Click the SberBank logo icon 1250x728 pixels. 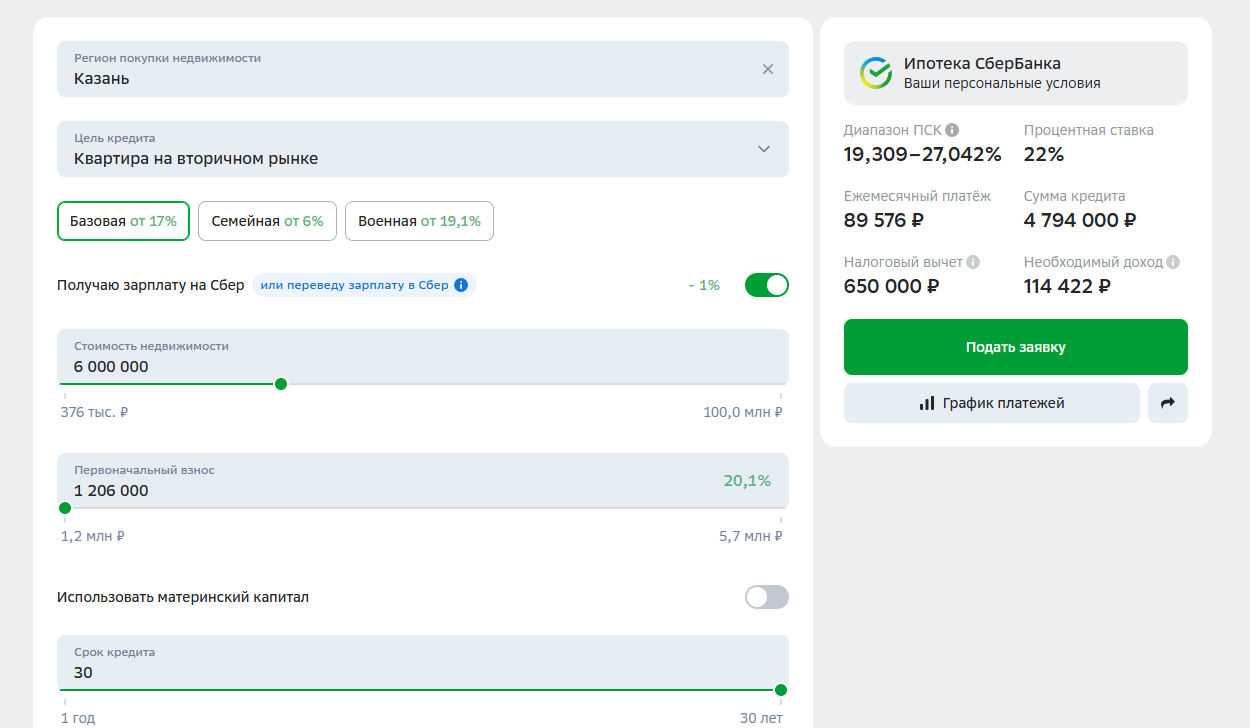876,73
